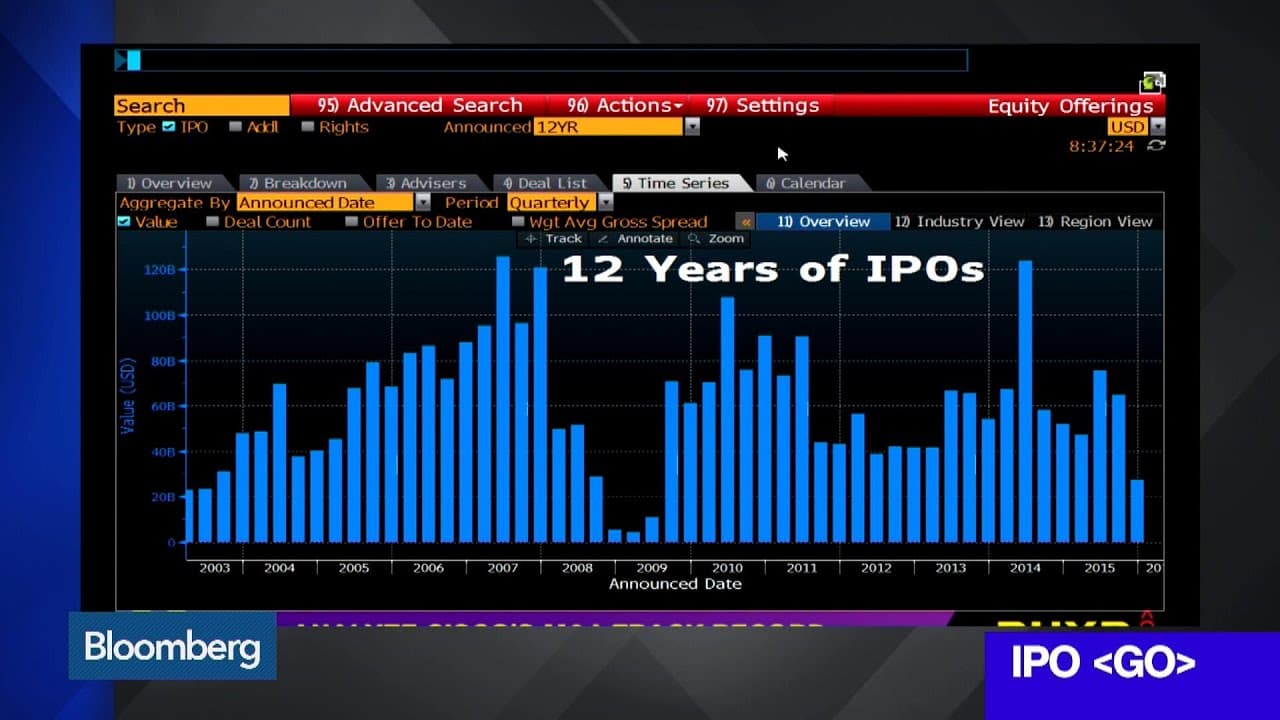Image resolution: width=1280 pixels, height=720 pixels.
Task: Click the 12YR announced range field
Action: pyautogui.click(x=609, y=127)
